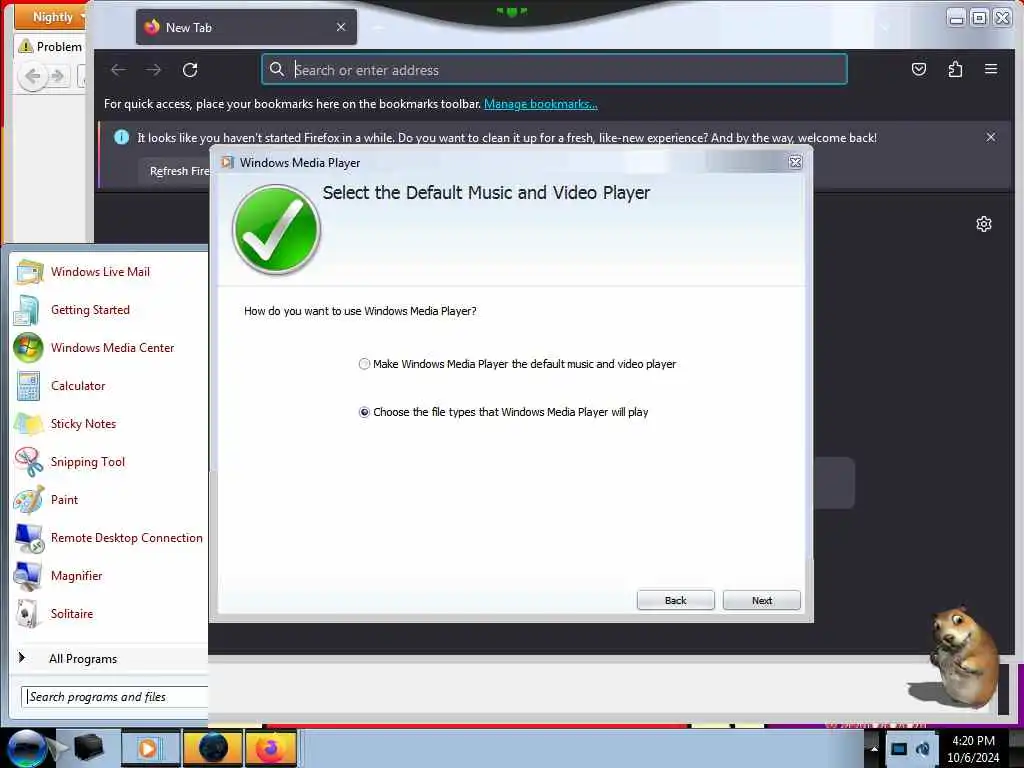
Task: Click the Snipping Tool scissors icon
Action: point(29,462)
